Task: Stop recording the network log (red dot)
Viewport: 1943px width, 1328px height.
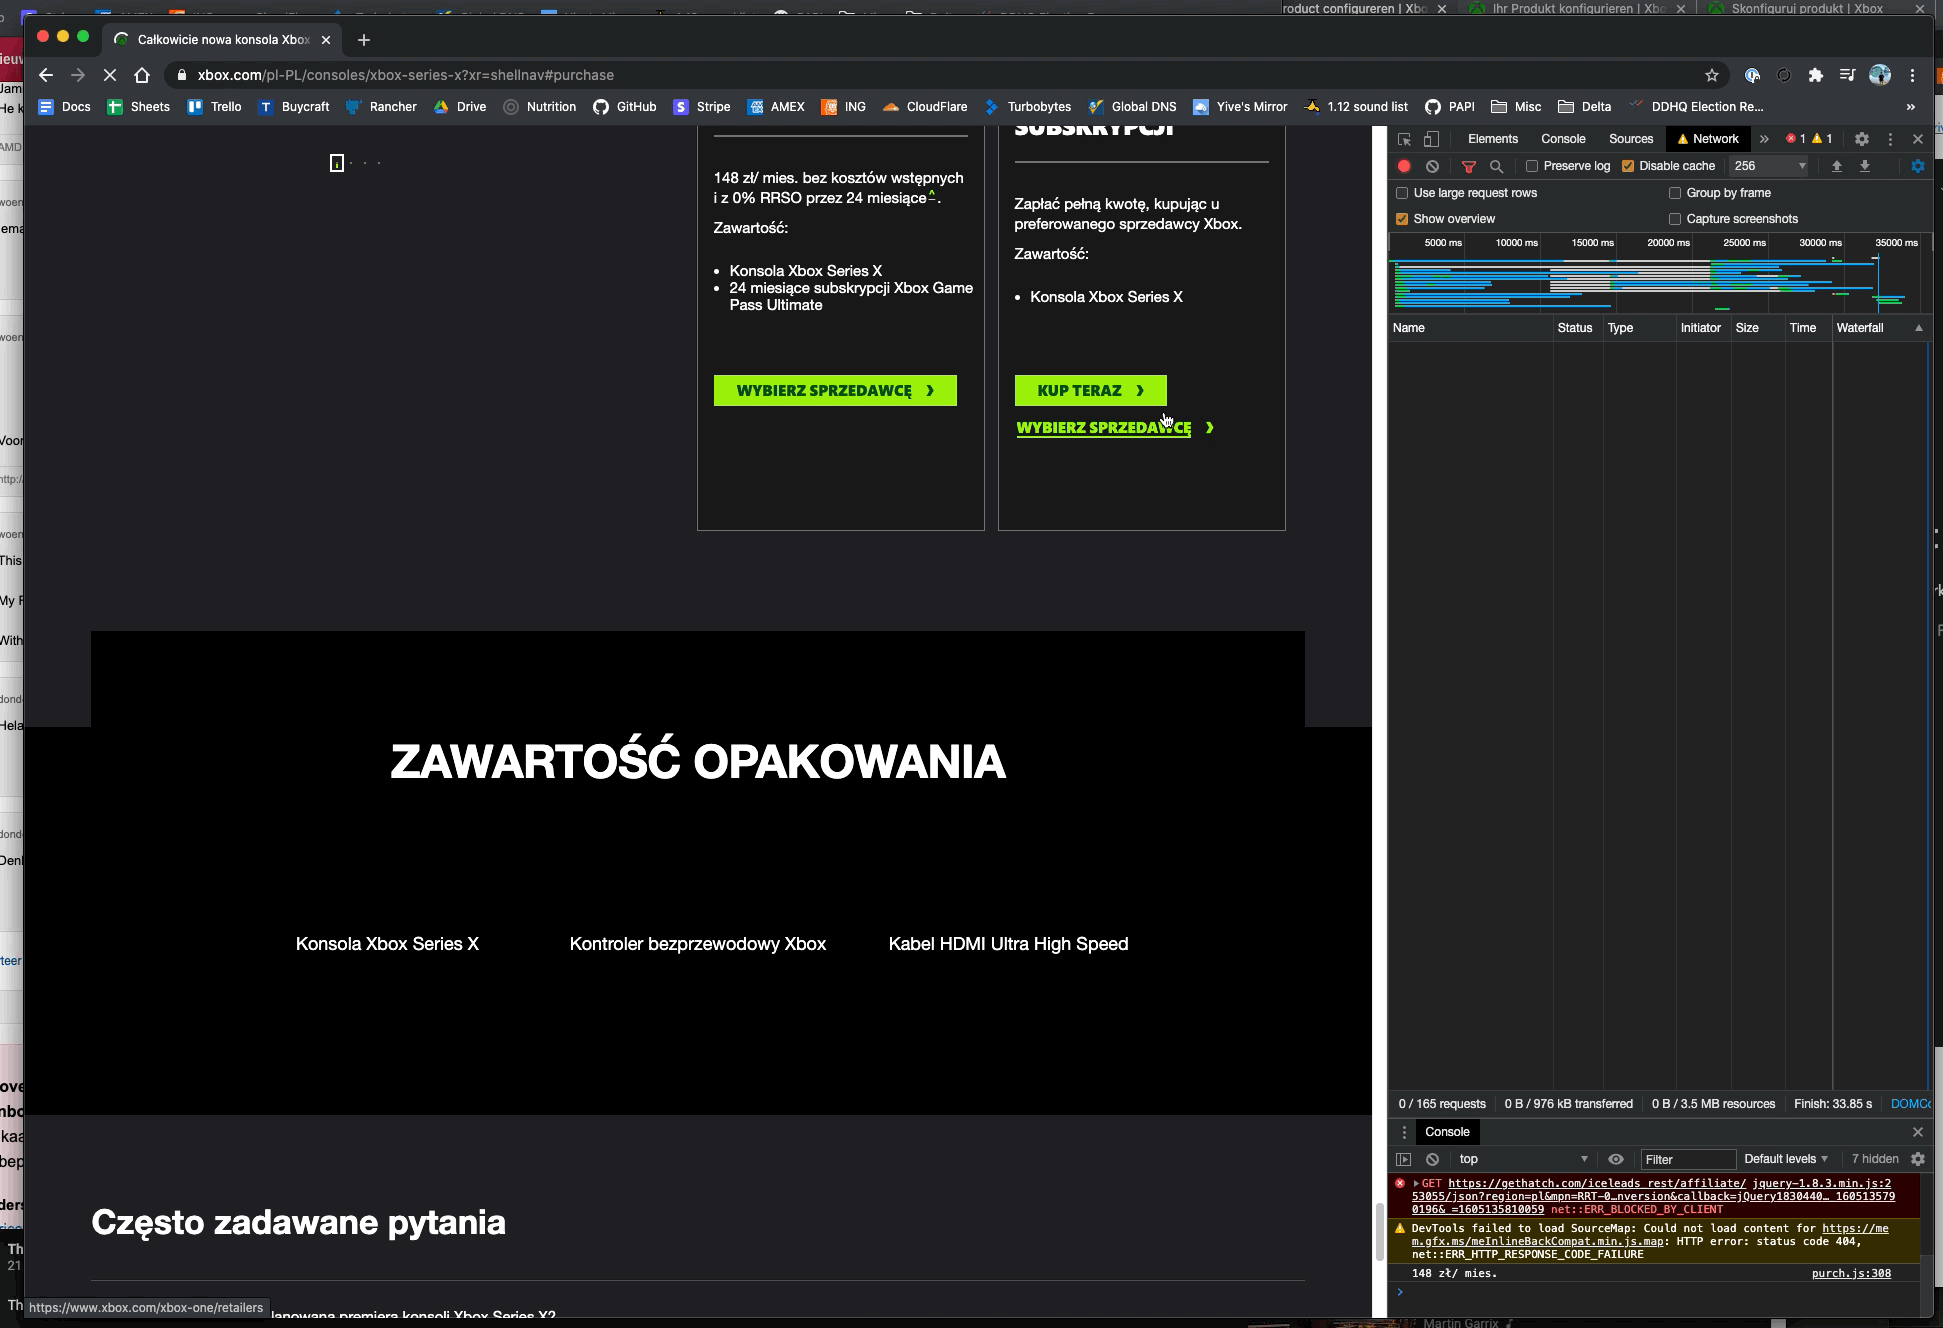Action: [1404, 166]
